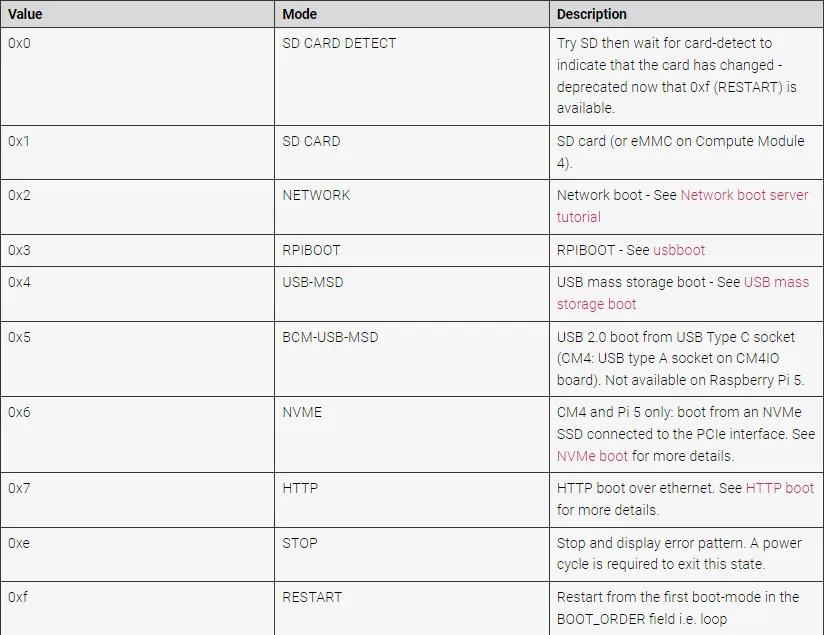Select the STOP mode cell
This screenshot has width=824, height=635.
[411, 554]
